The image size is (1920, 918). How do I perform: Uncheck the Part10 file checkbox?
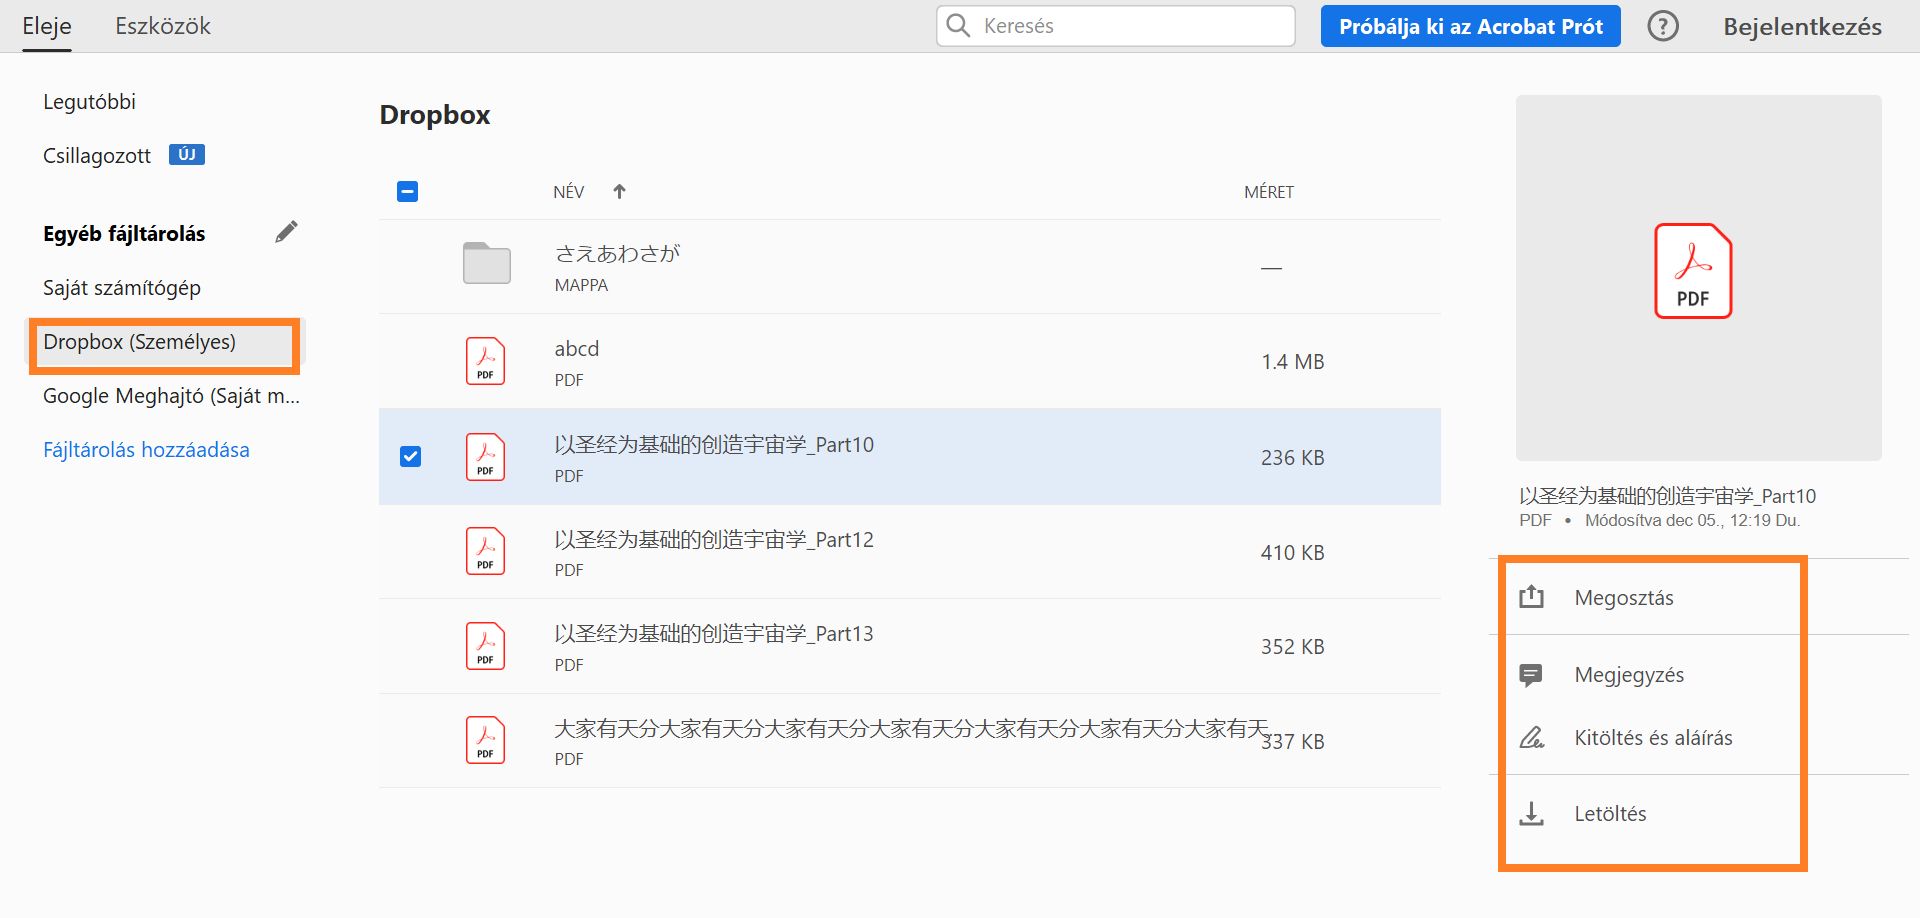[x=410, y=457]
